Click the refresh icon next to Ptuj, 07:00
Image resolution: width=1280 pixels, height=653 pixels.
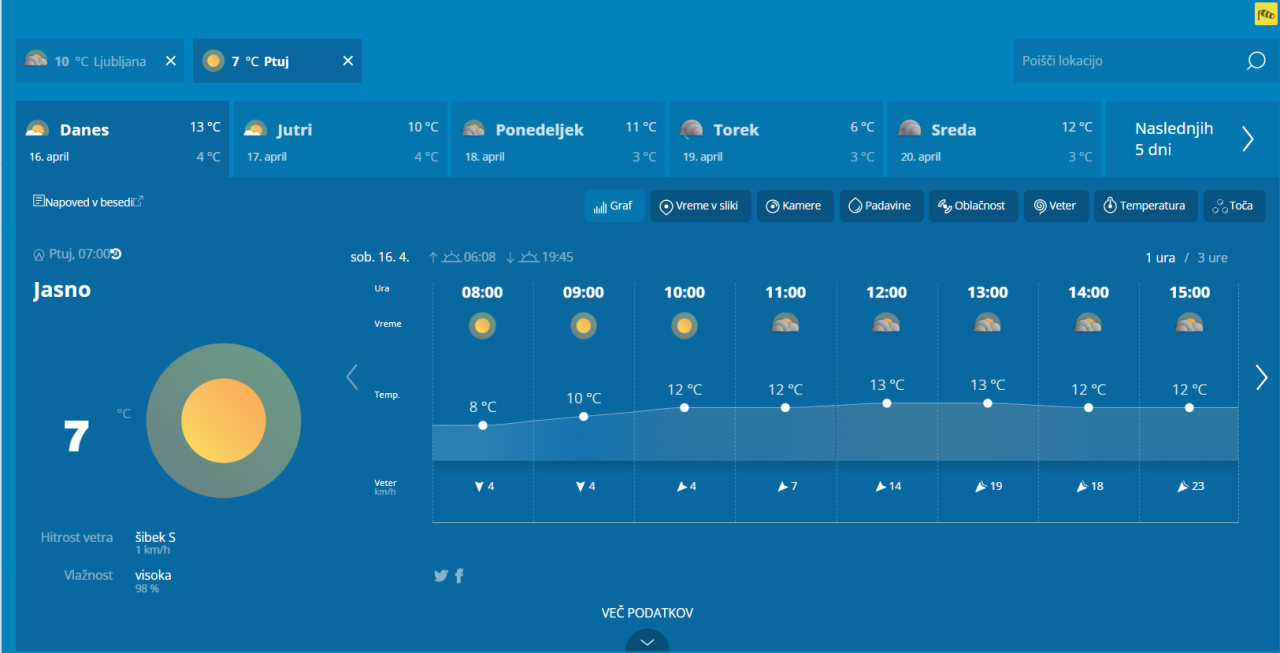click(116, 254)
